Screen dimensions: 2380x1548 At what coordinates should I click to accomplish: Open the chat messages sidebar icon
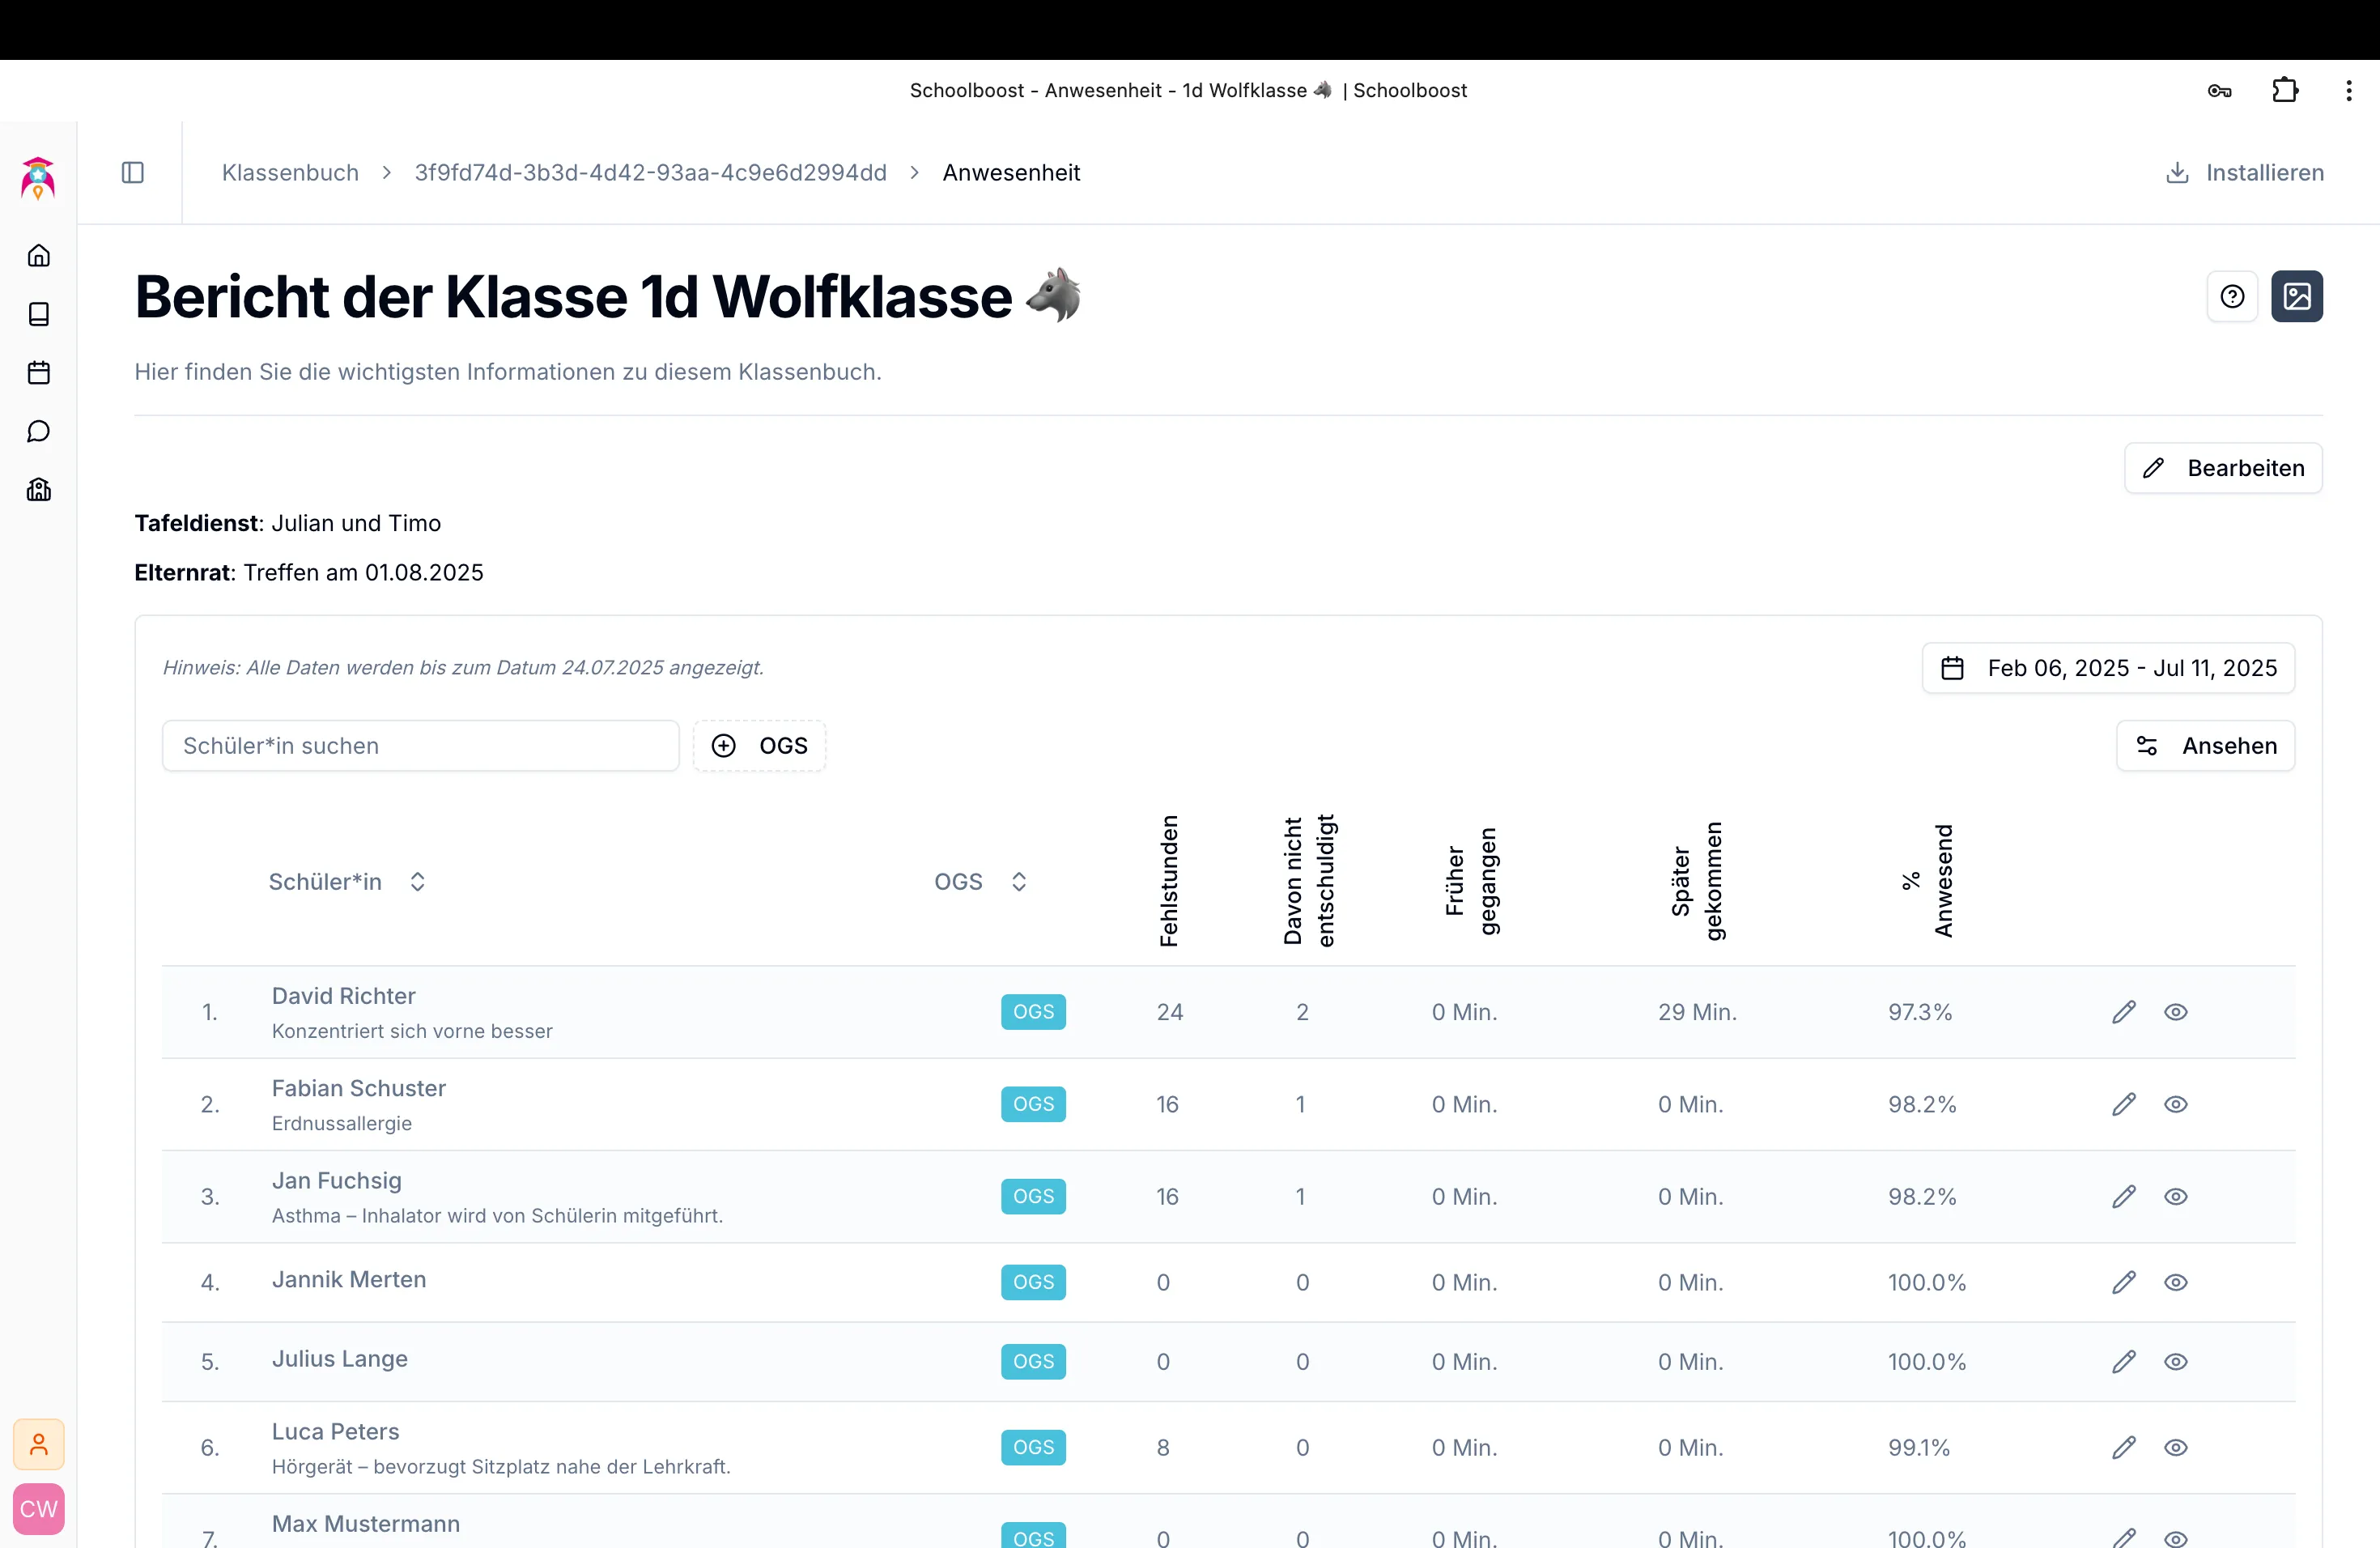(39, 431)
